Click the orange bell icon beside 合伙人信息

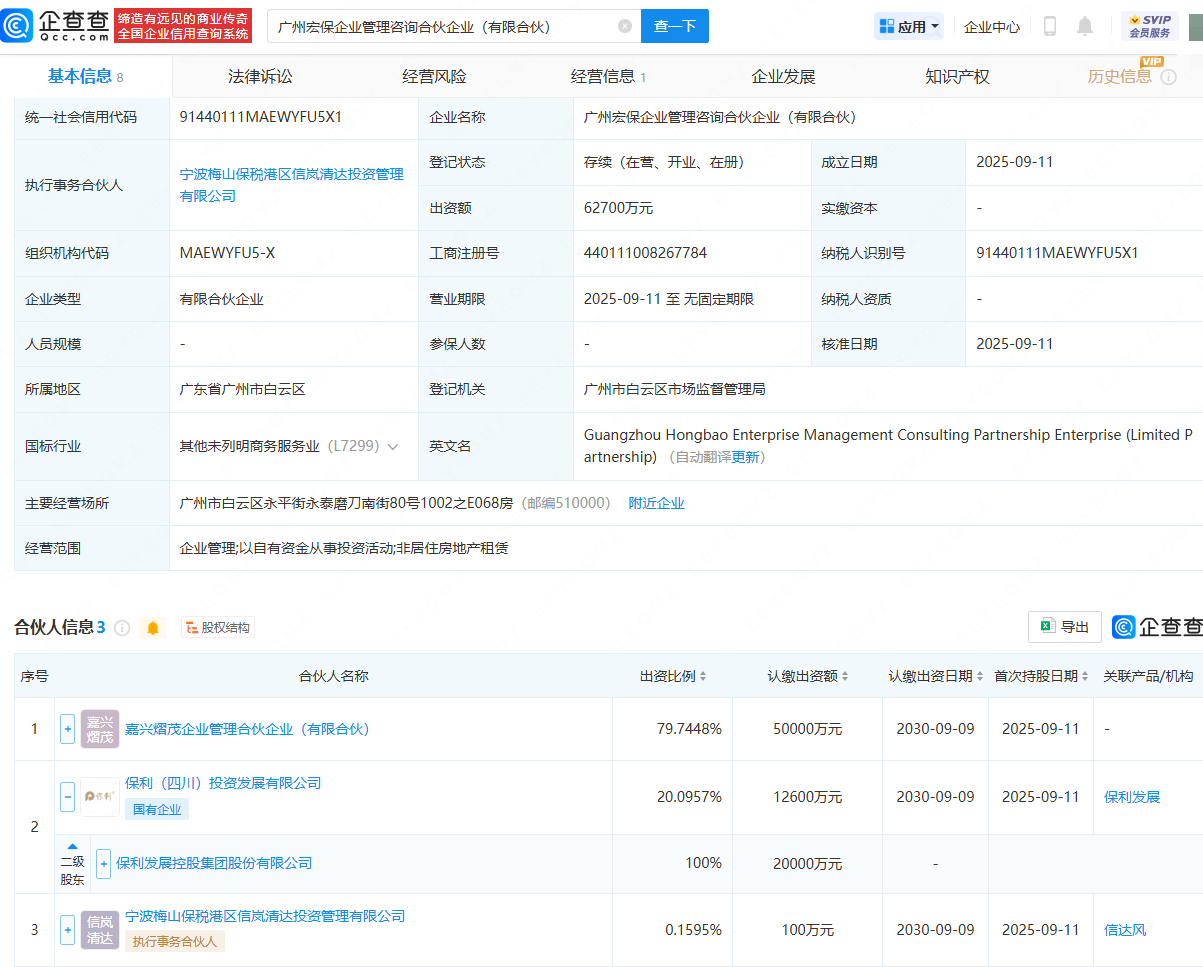pos(153,628)
